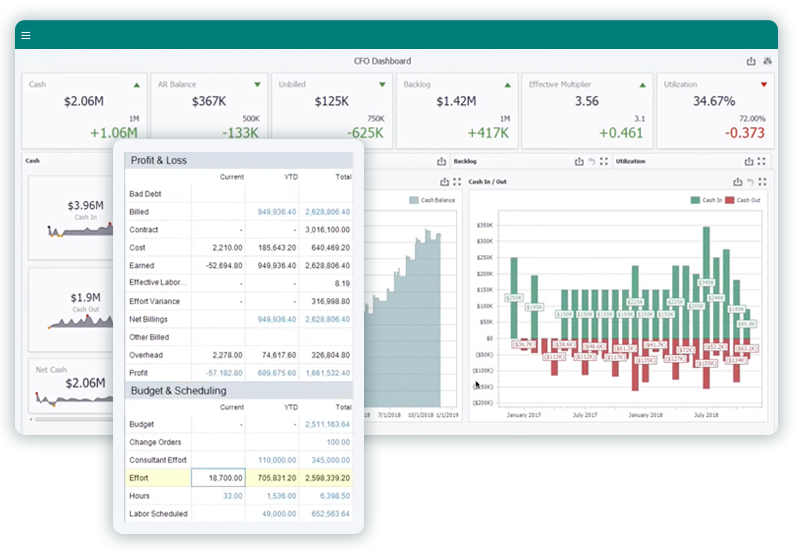Click undo icon on Cash In / Out chart
The image size is (800, 555).
[751, 182]
